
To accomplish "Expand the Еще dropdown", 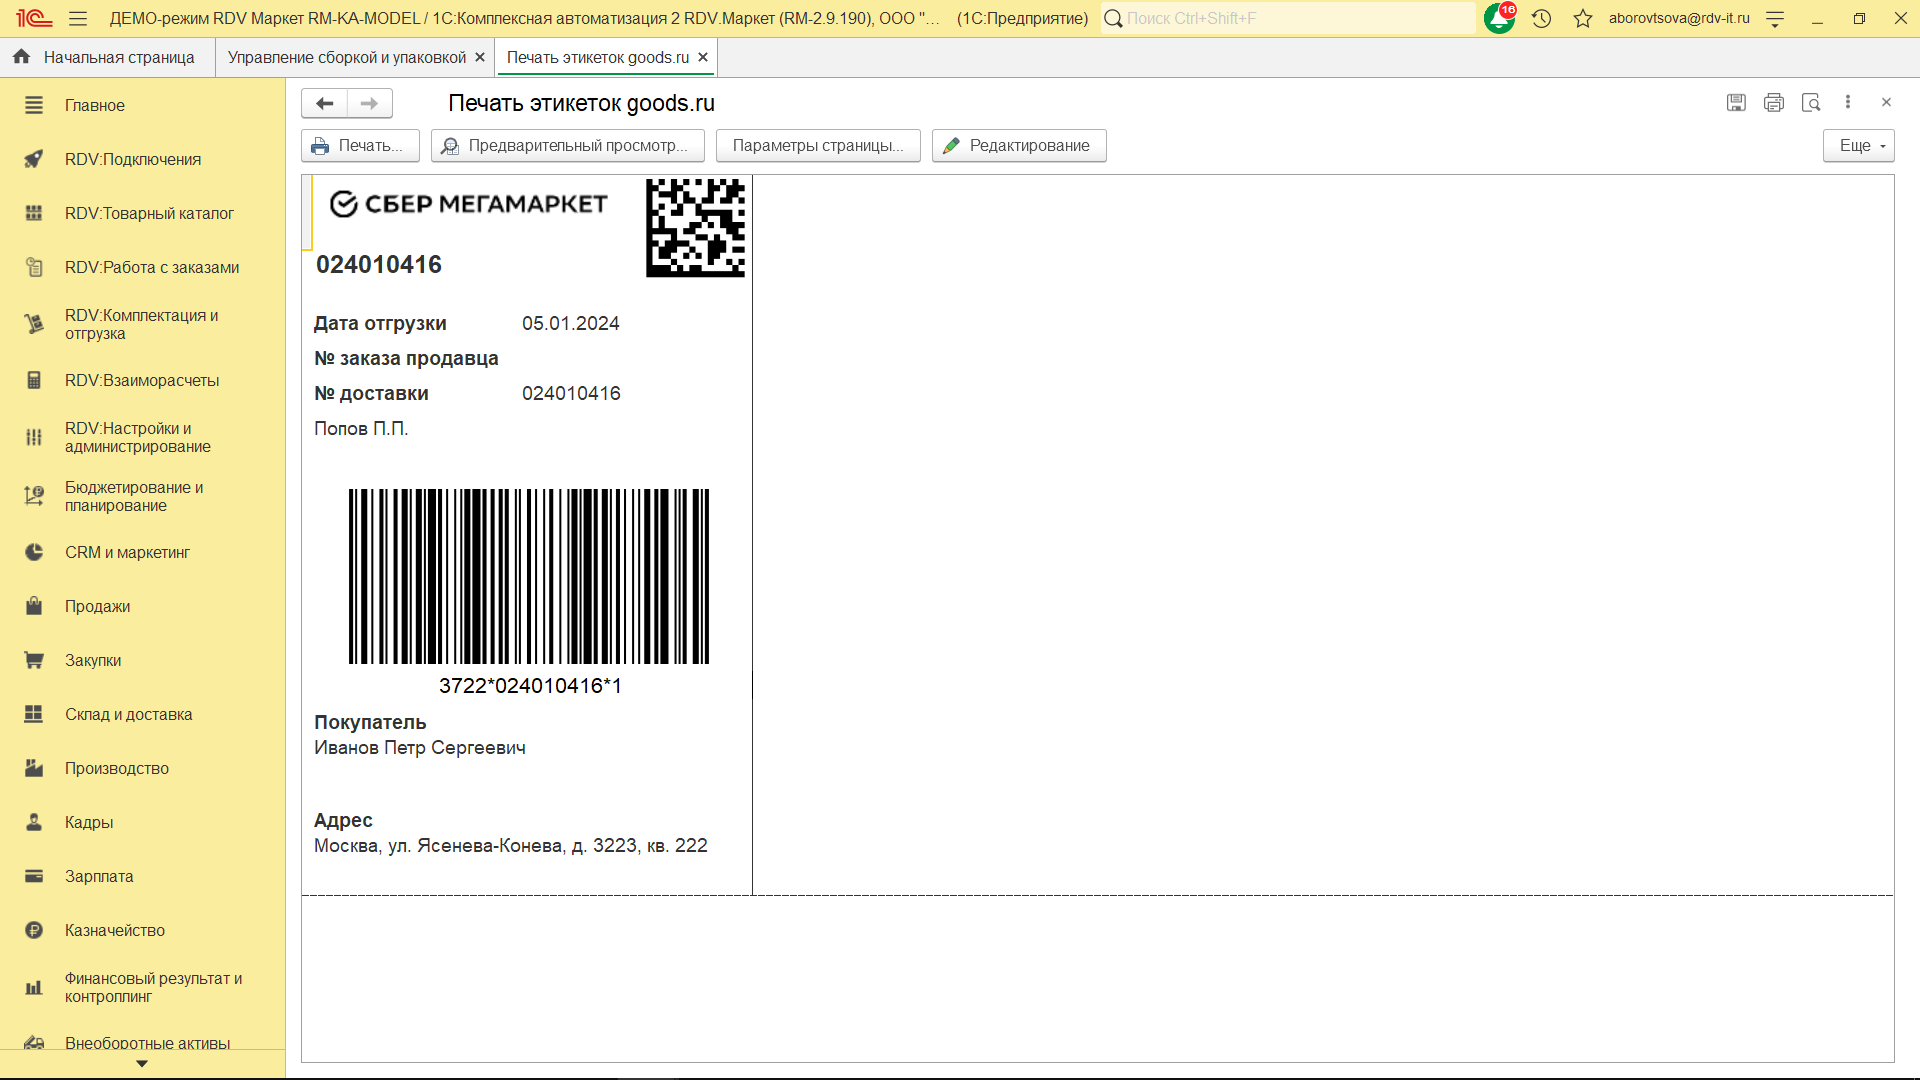I will [1858, 145].
